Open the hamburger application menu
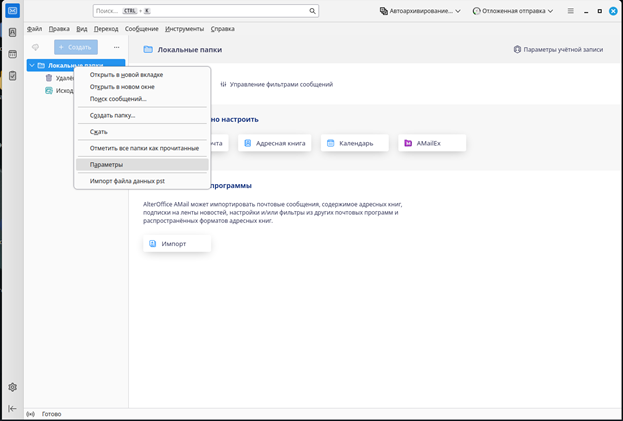Screen dimensions: 623x421 coord(571,11)
